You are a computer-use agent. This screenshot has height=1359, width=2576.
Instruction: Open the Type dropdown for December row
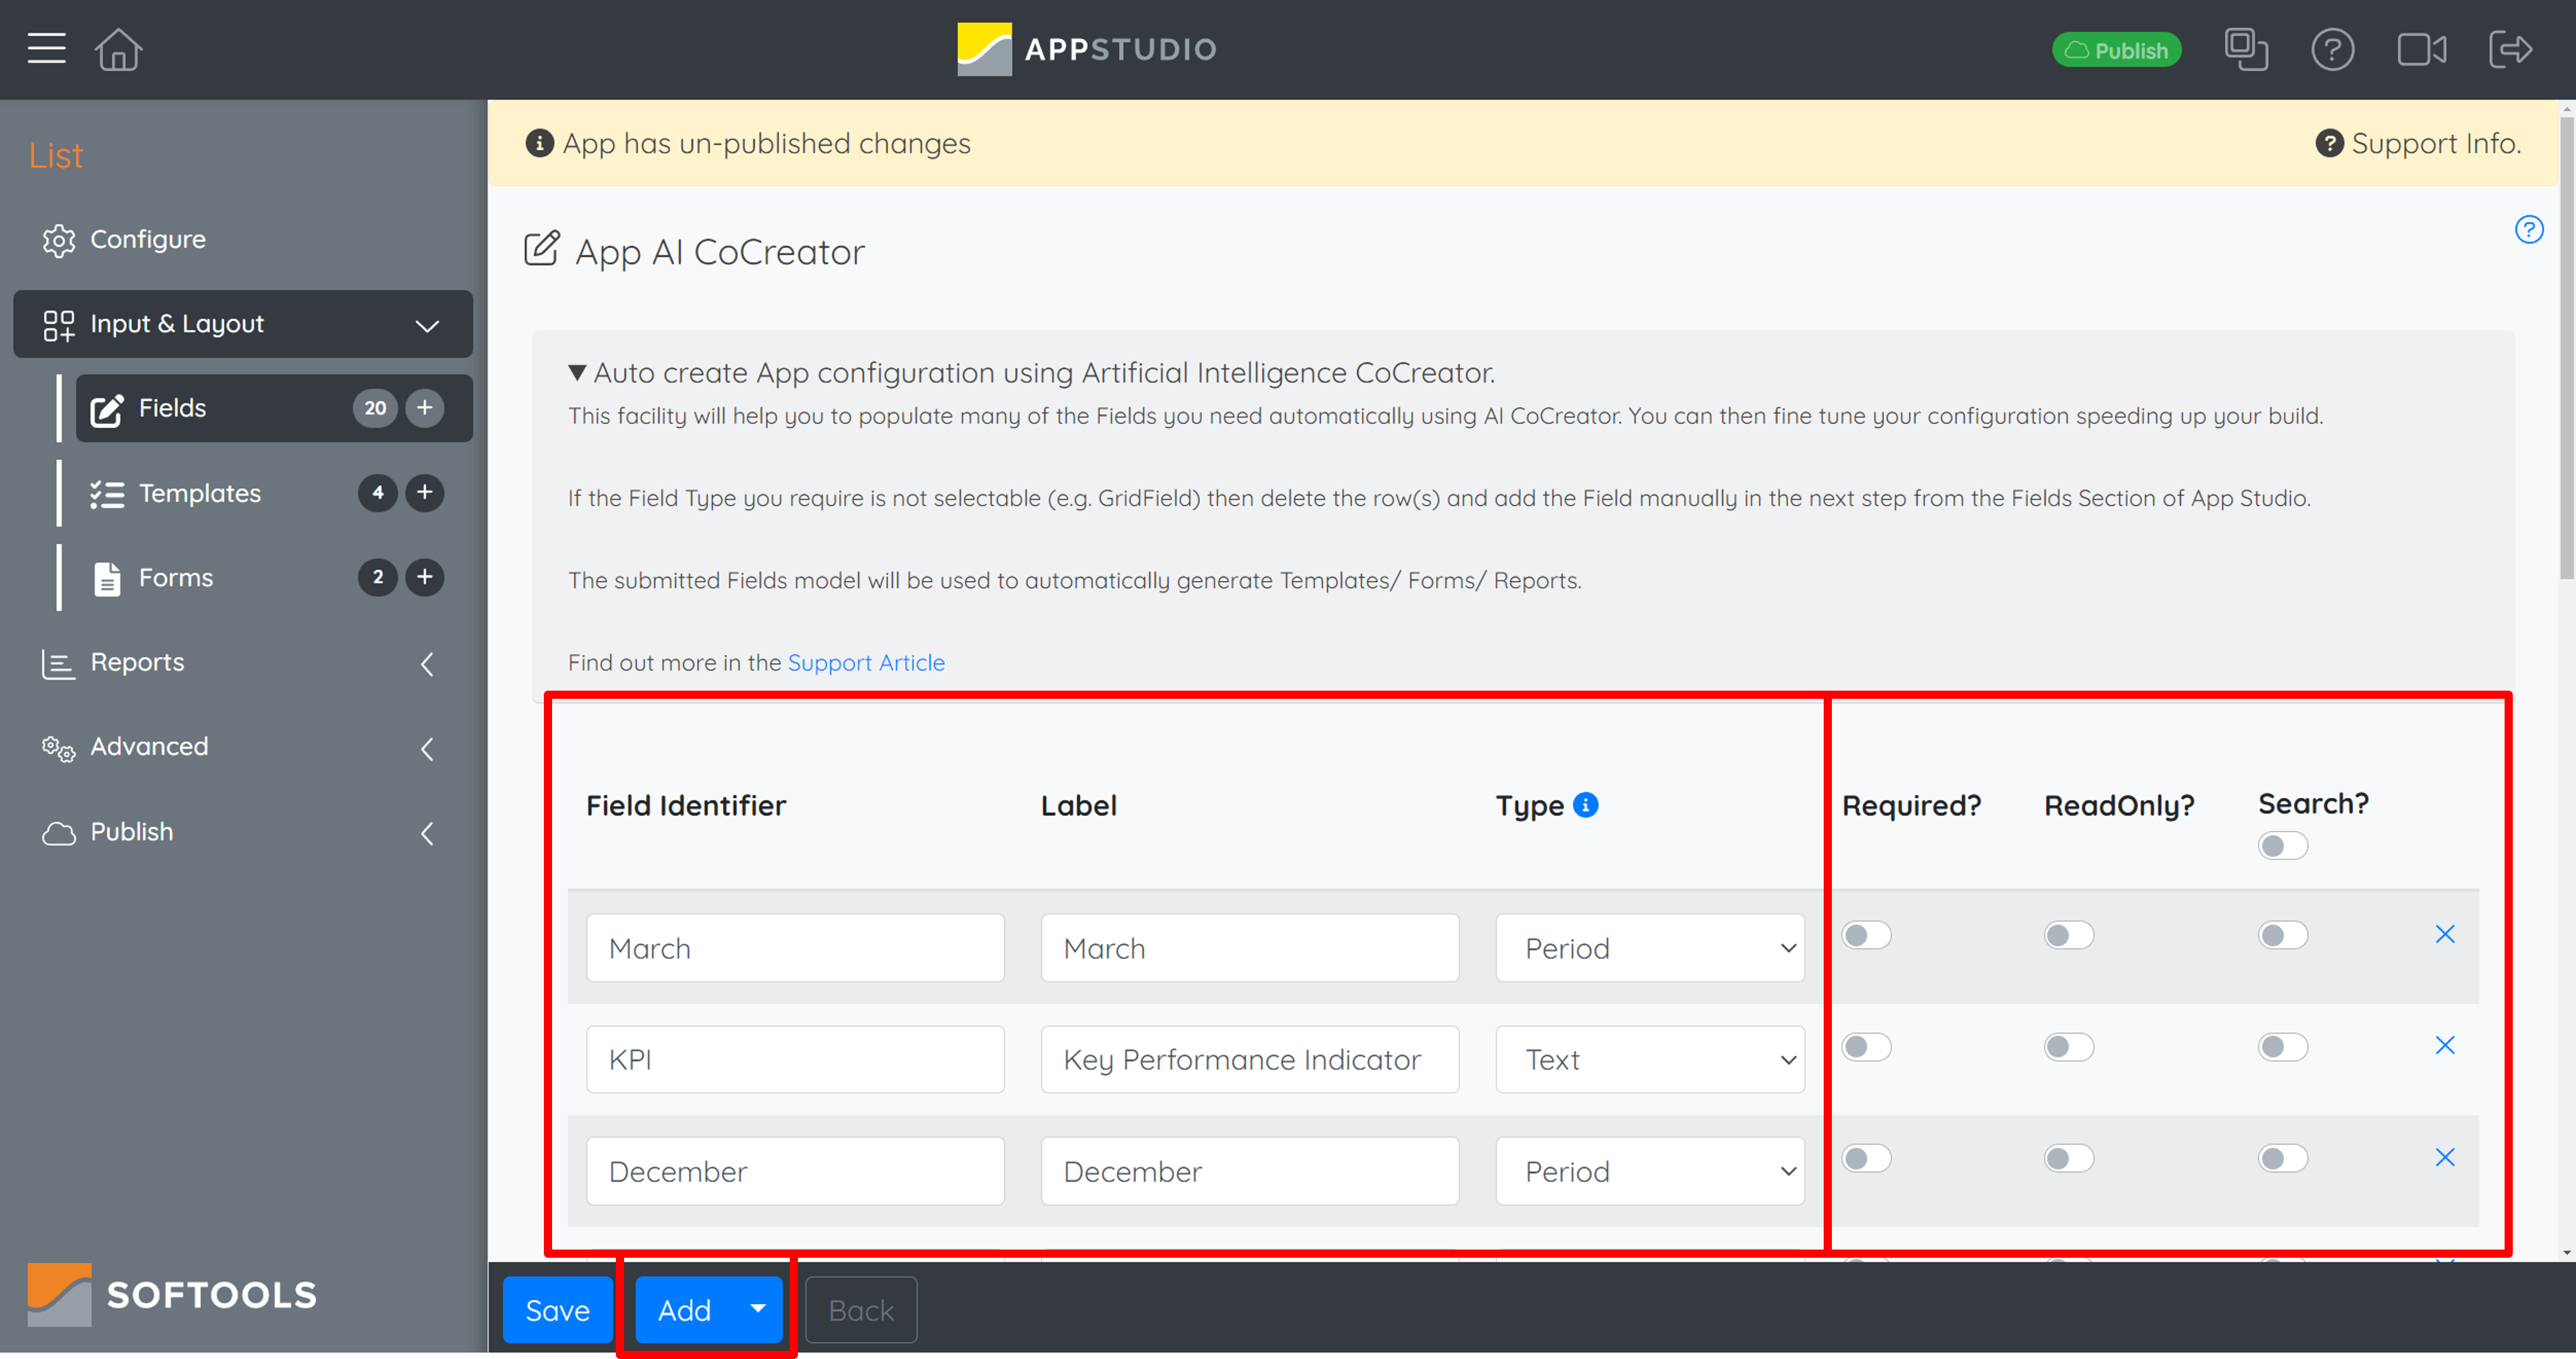point(1649,1170)
